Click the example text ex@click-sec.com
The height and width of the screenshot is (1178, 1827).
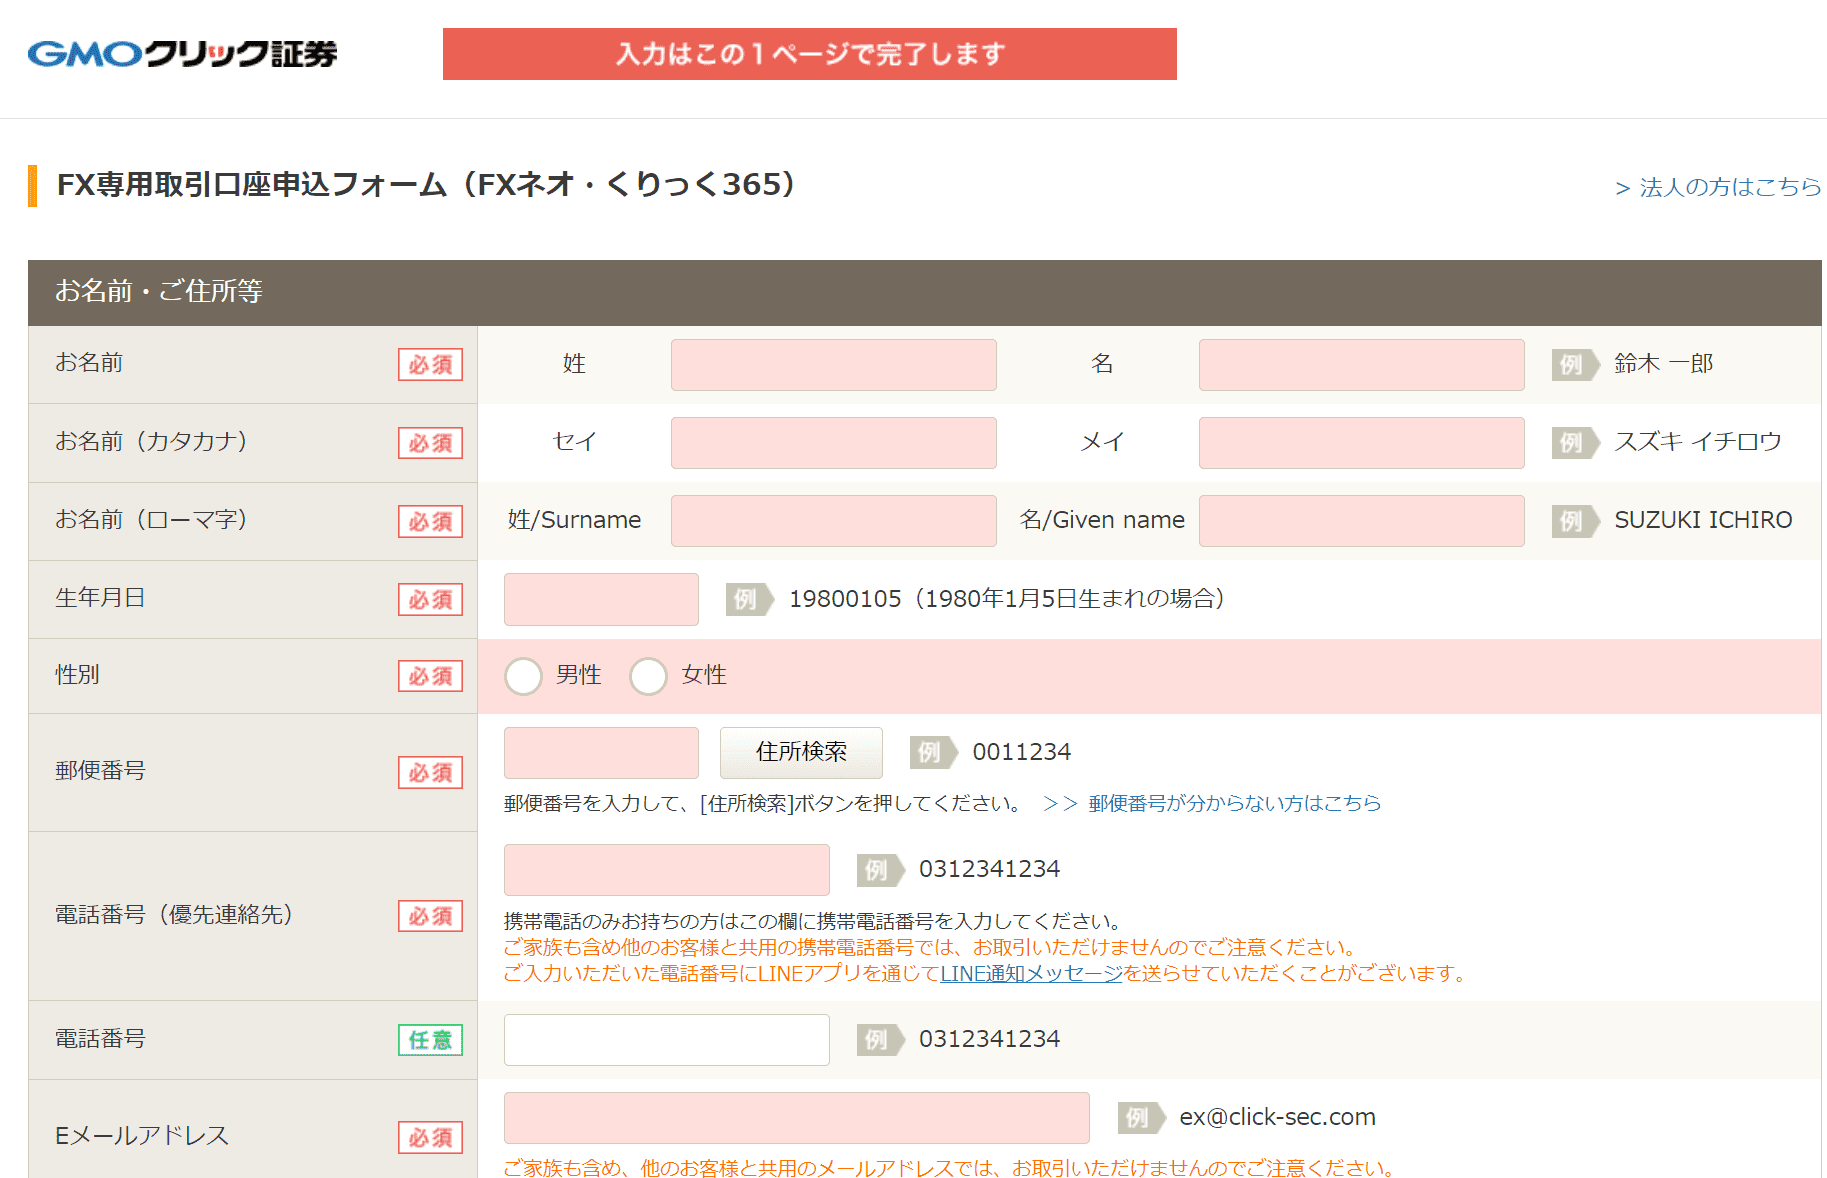1277,1117
